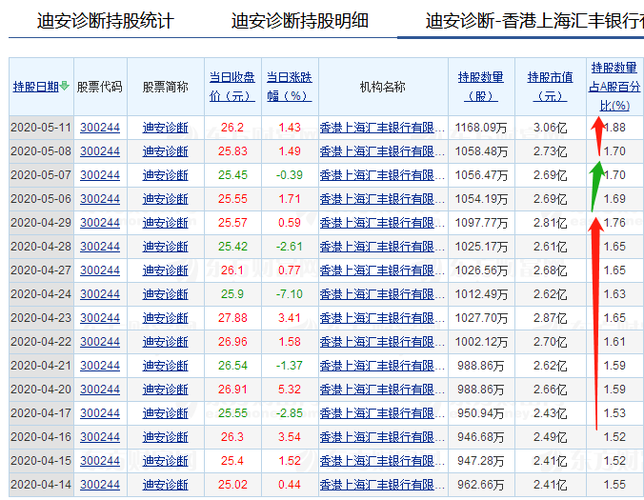The height and width of the screenshot is (500, 644).
Task: Select the 迪安诊断-香港上海汇丰银行 tab
Action: tap(534, 21)
